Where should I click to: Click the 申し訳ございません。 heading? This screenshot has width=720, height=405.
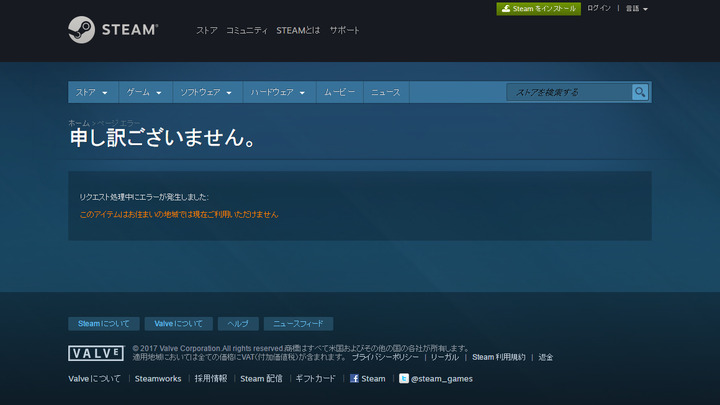tap(163, 137)
